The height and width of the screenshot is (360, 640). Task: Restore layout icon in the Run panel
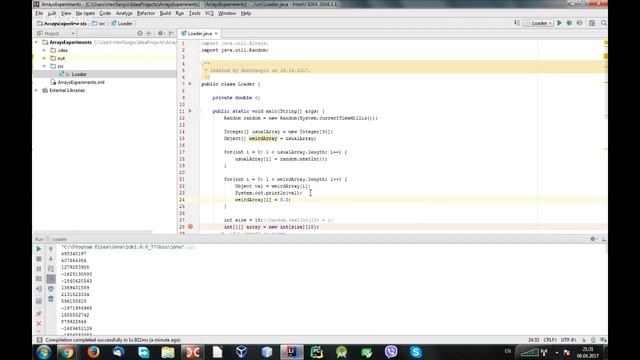click(39, 301)
